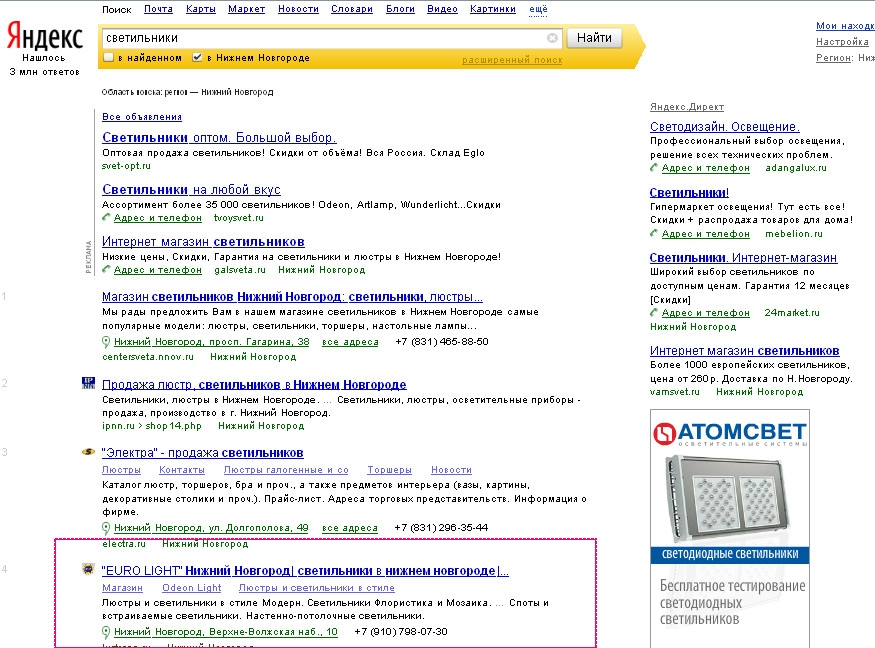875x648 pixels.
Task: Open the vamsvet.ru ad 'Интернет магазин светильников'
Action: (744, 351)
